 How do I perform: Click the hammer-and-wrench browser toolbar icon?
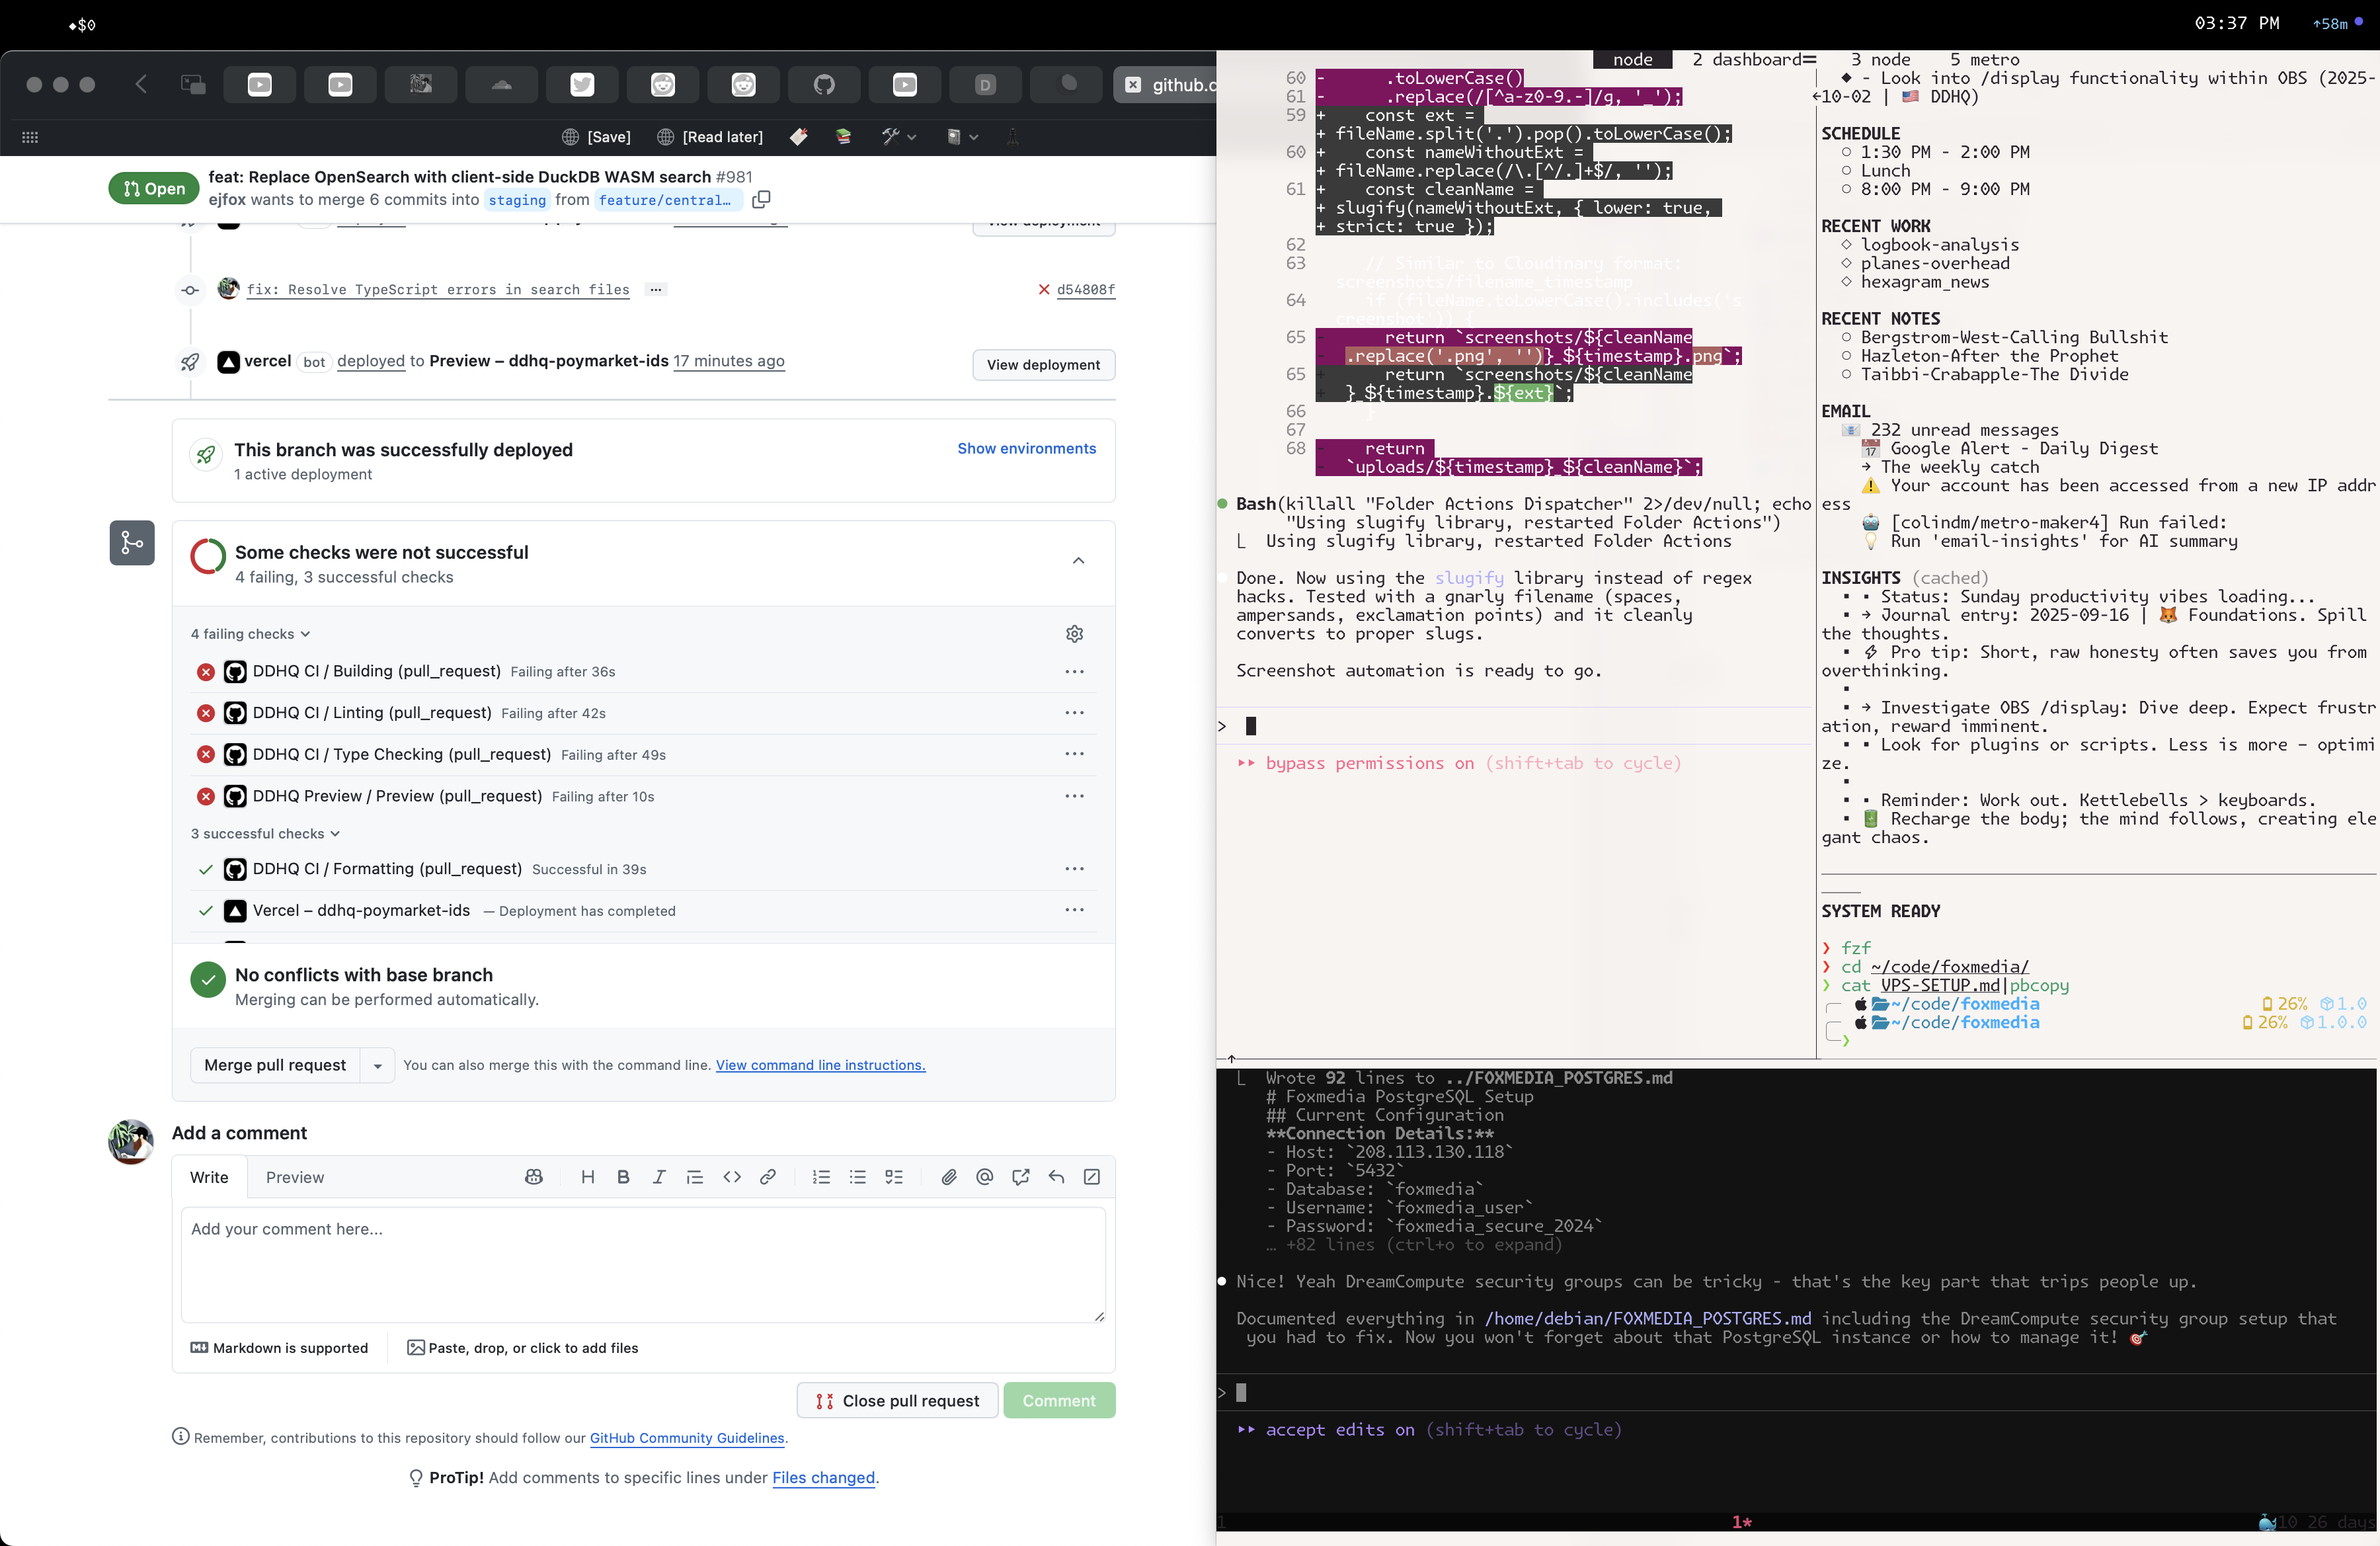click(x=891, y=137)
